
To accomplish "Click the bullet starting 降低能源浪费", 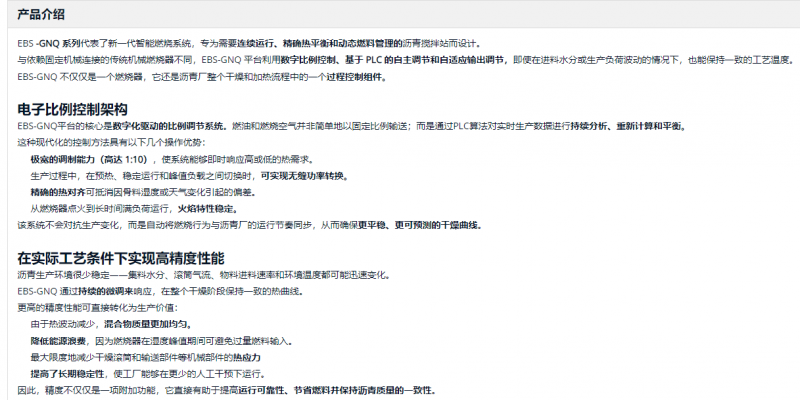I will [x=162, y=341].
